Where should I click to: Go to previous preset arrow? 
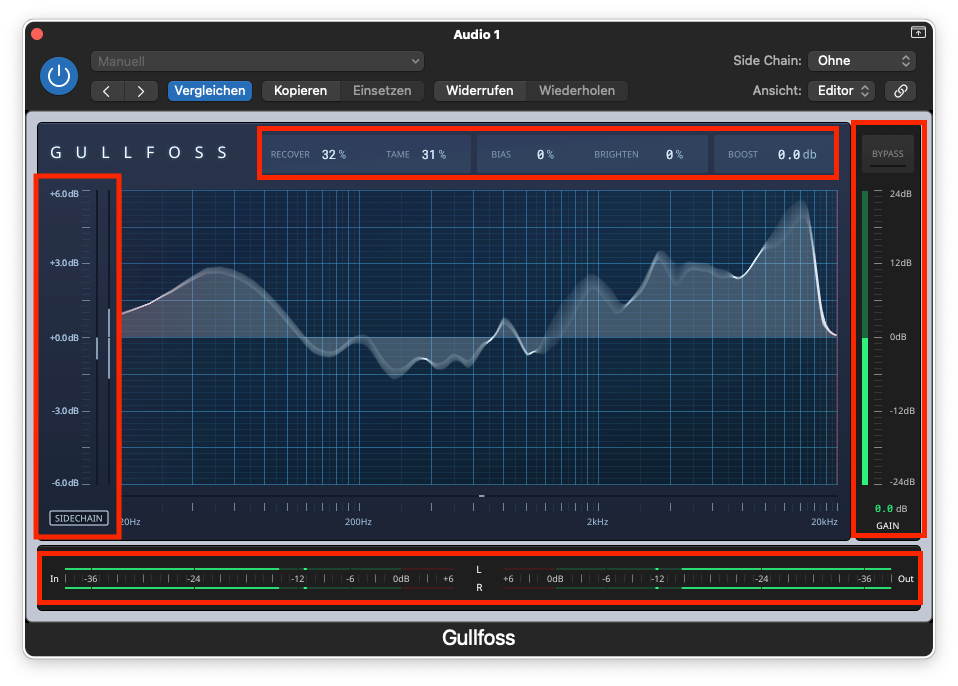108,91
